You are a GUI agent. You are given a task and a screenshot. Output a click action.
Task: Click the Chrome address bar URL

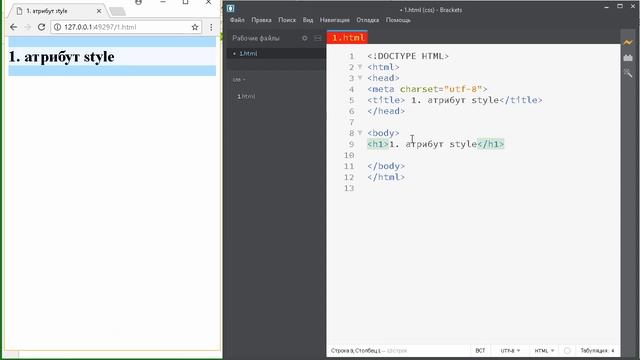100,27
